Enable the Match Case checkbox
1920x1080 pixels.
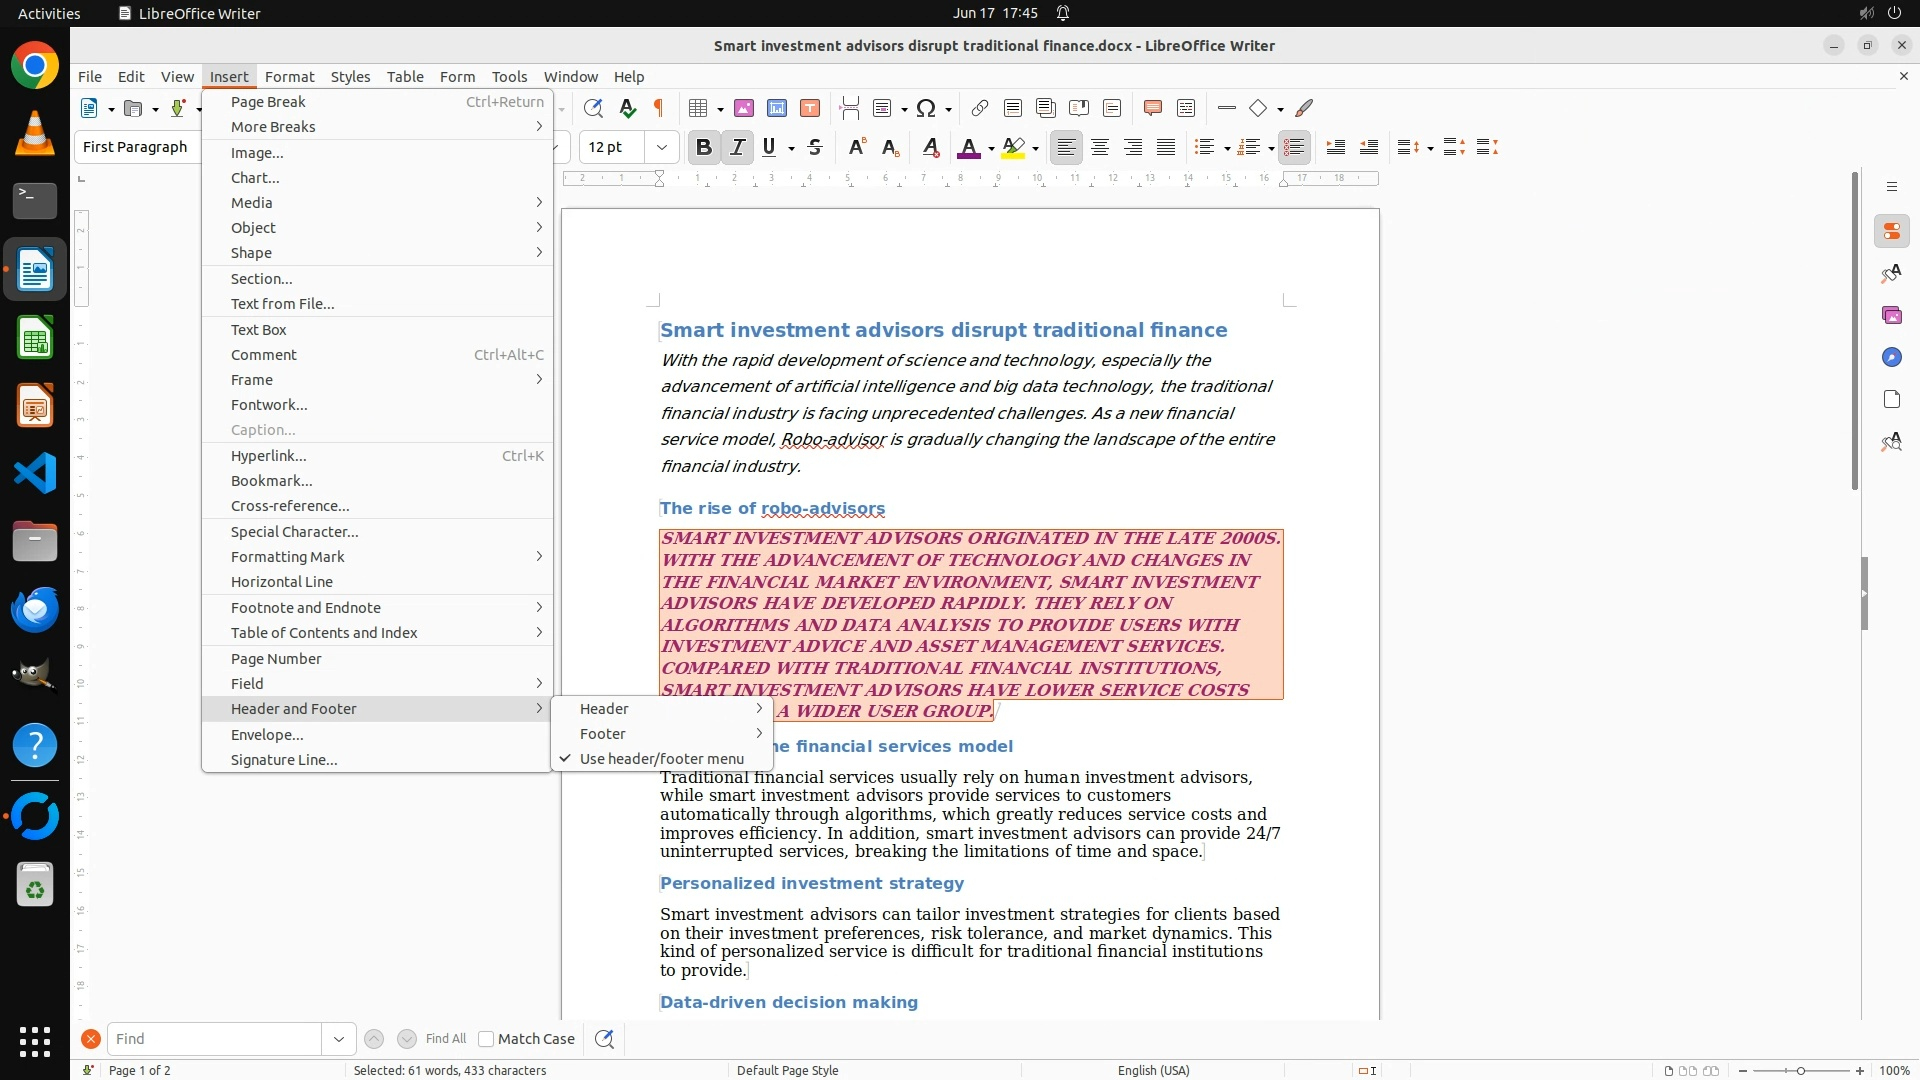coord(487,1039)
